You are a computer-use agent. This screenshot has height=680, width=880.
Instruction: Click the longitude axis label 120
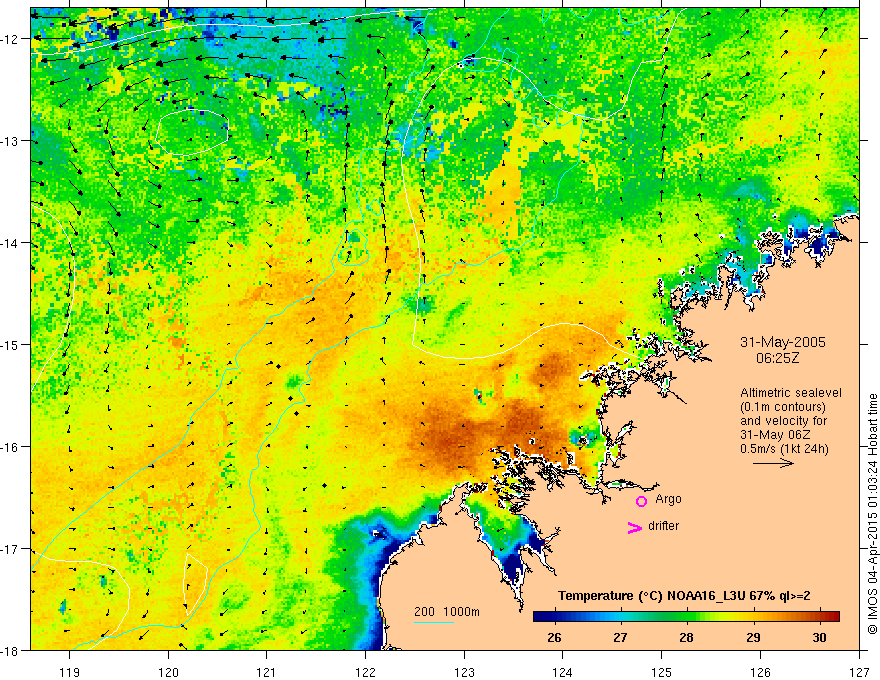(168, 672)
